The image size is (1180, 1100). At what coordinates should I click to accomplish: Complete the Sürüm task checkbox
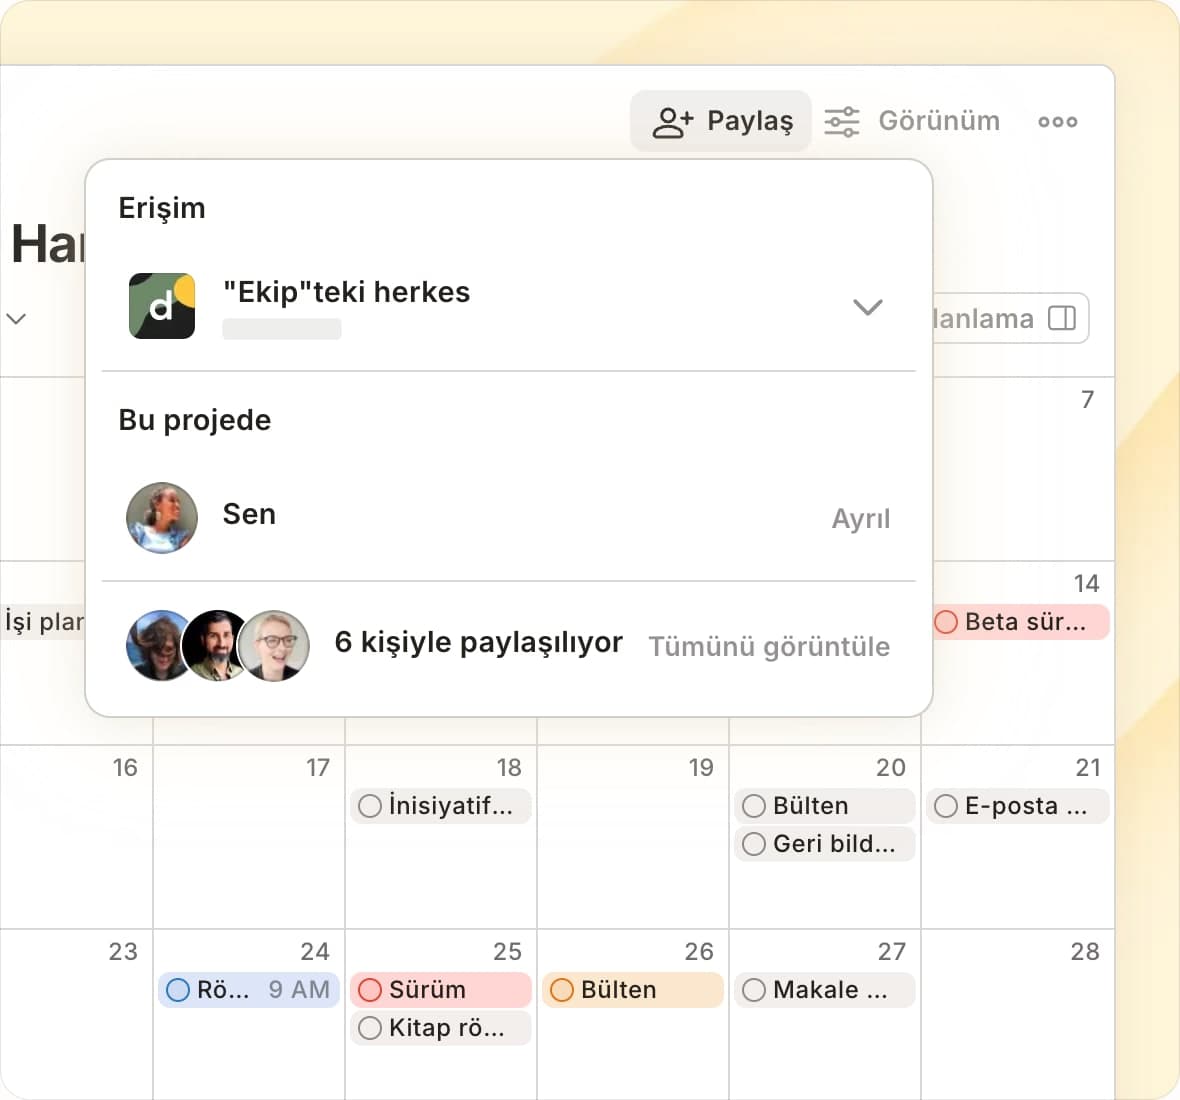[x=370, y=990]
